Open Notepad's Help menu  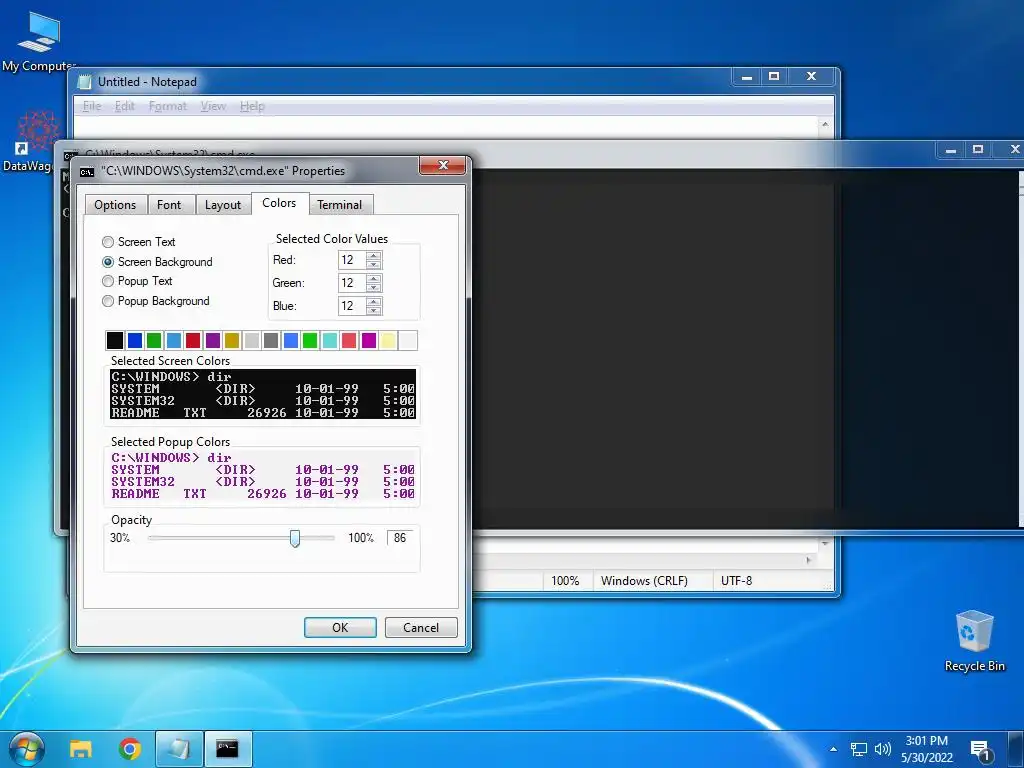[x=251, y=106]
